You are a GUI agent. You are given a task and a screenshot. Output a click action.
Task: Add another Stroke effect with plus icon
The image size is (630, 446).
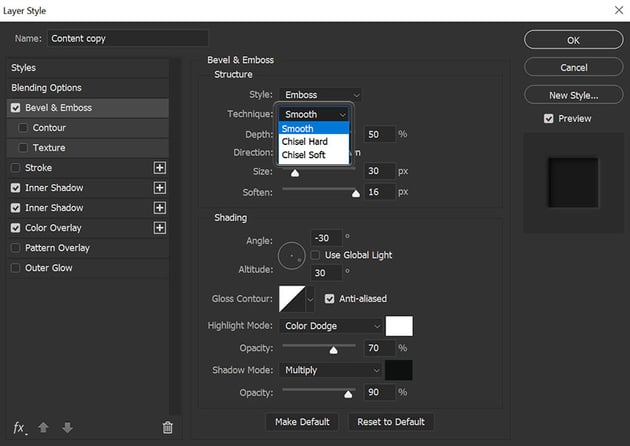[160, 168]
